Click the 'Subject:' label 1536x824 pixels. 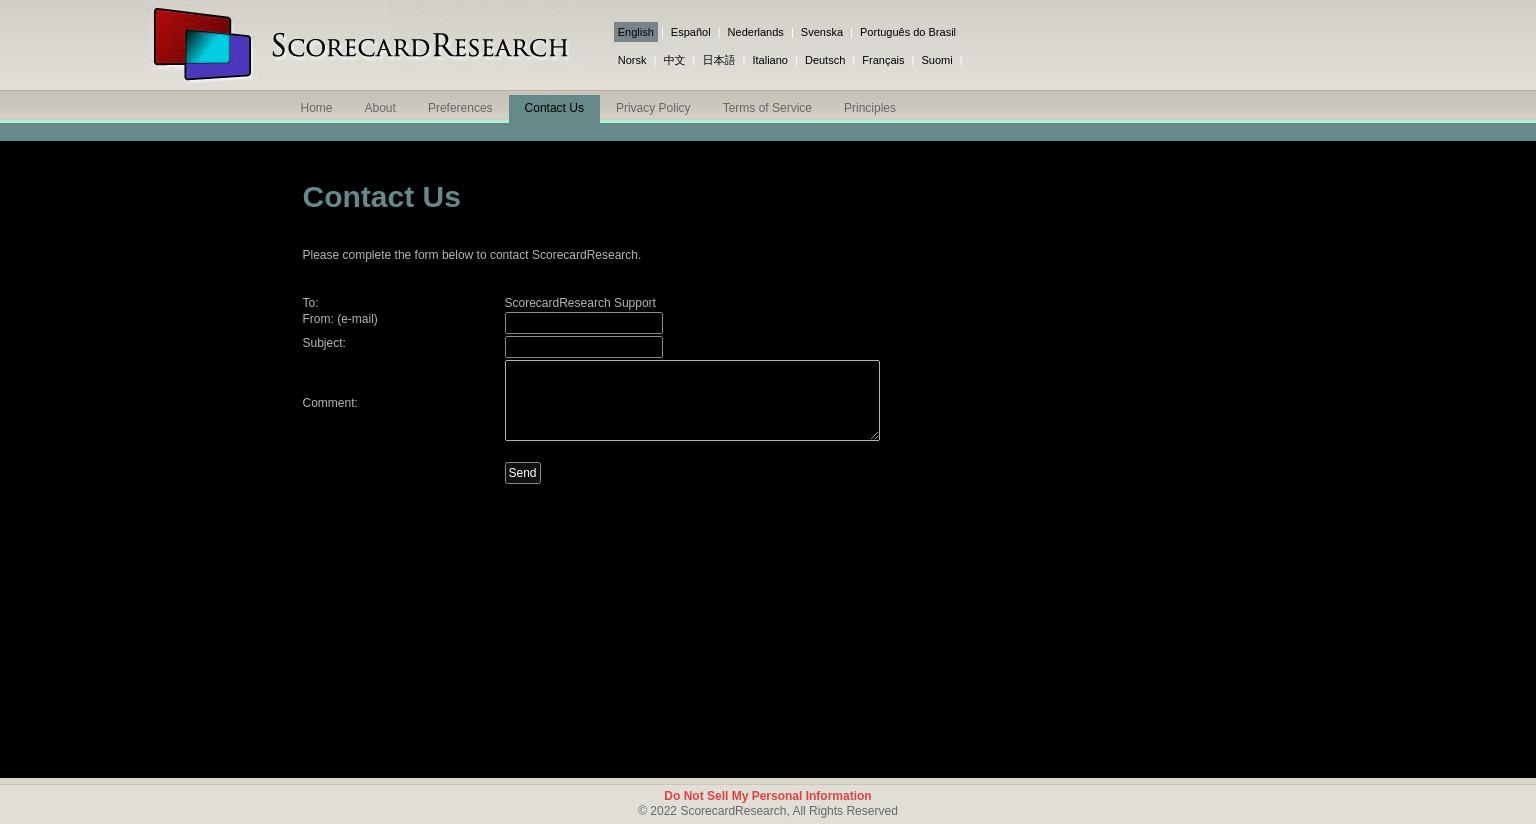tap(324, 343)
